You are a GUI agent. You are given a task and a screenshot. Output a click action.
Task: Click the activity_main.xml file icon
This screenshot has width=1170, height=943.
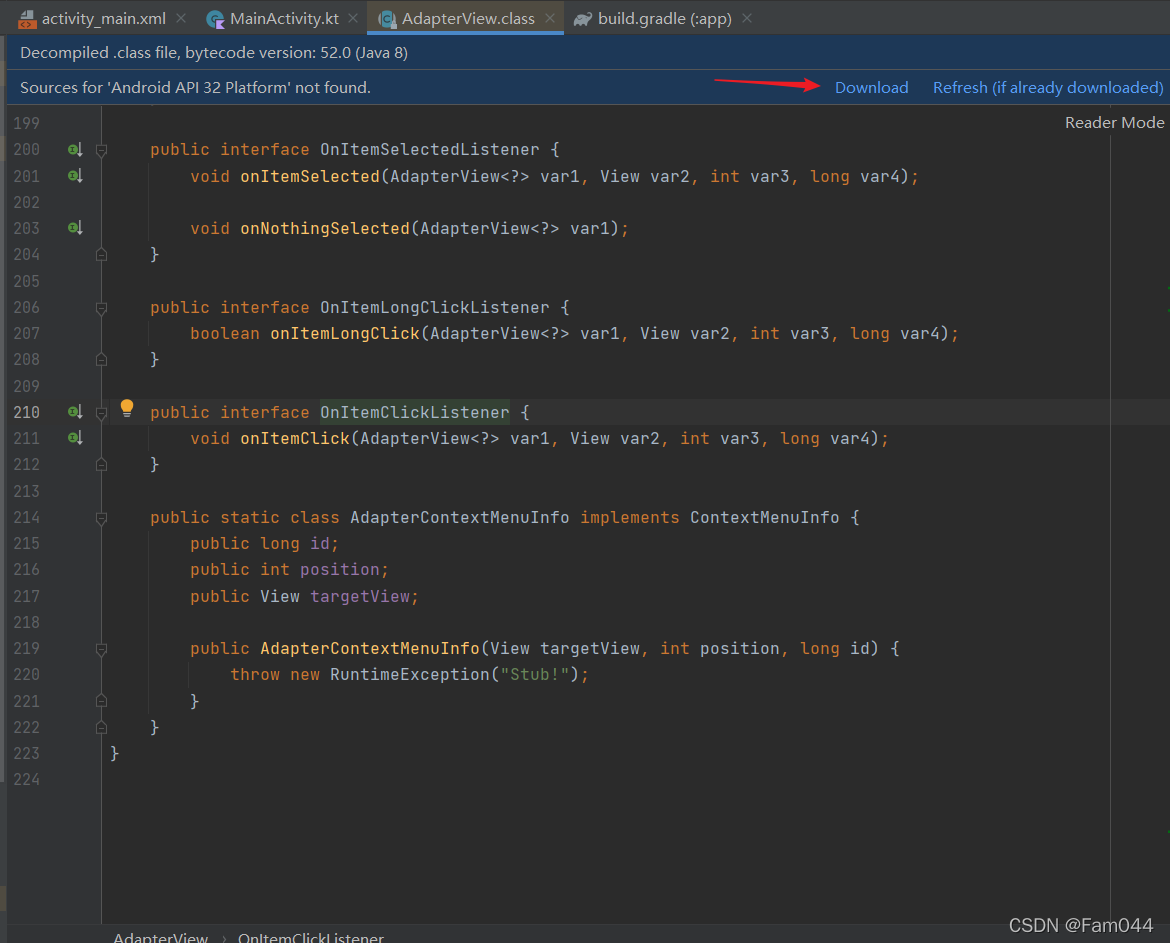coord(28,19)
